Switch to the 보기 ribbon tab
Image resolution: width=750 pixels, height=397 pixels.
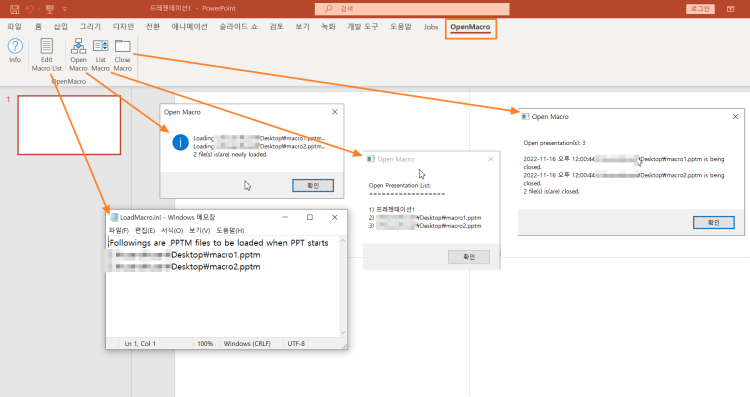click(x=302, y=27)
